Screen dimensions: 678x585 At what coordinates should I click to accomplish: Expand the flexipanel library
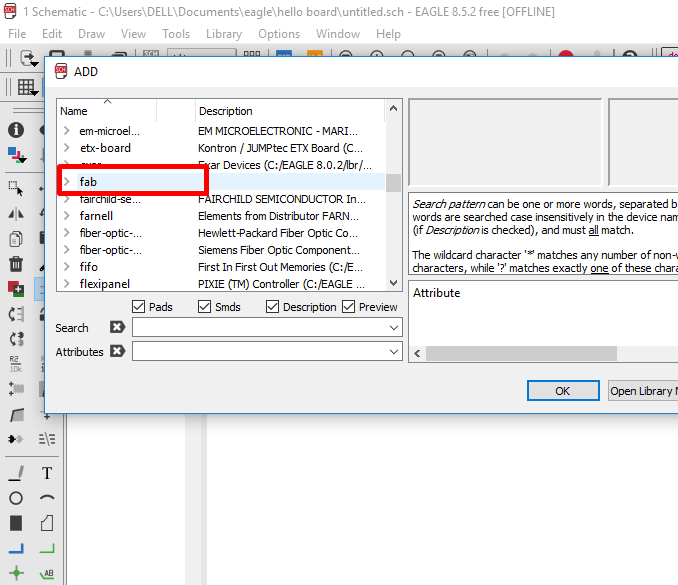pos(67,284)
